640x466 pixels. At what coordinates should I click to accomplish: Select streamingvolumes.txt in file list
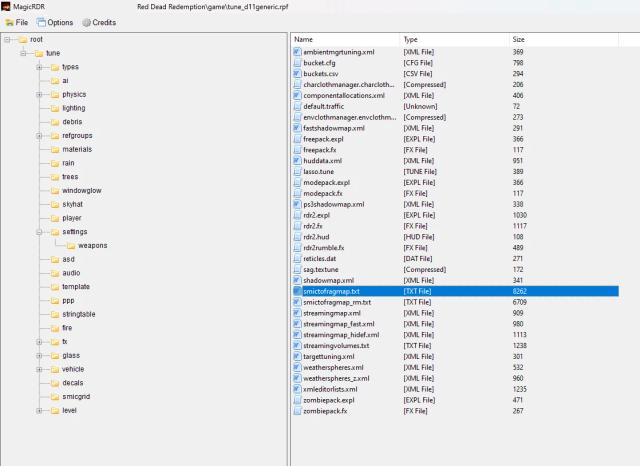click(336, 346)
